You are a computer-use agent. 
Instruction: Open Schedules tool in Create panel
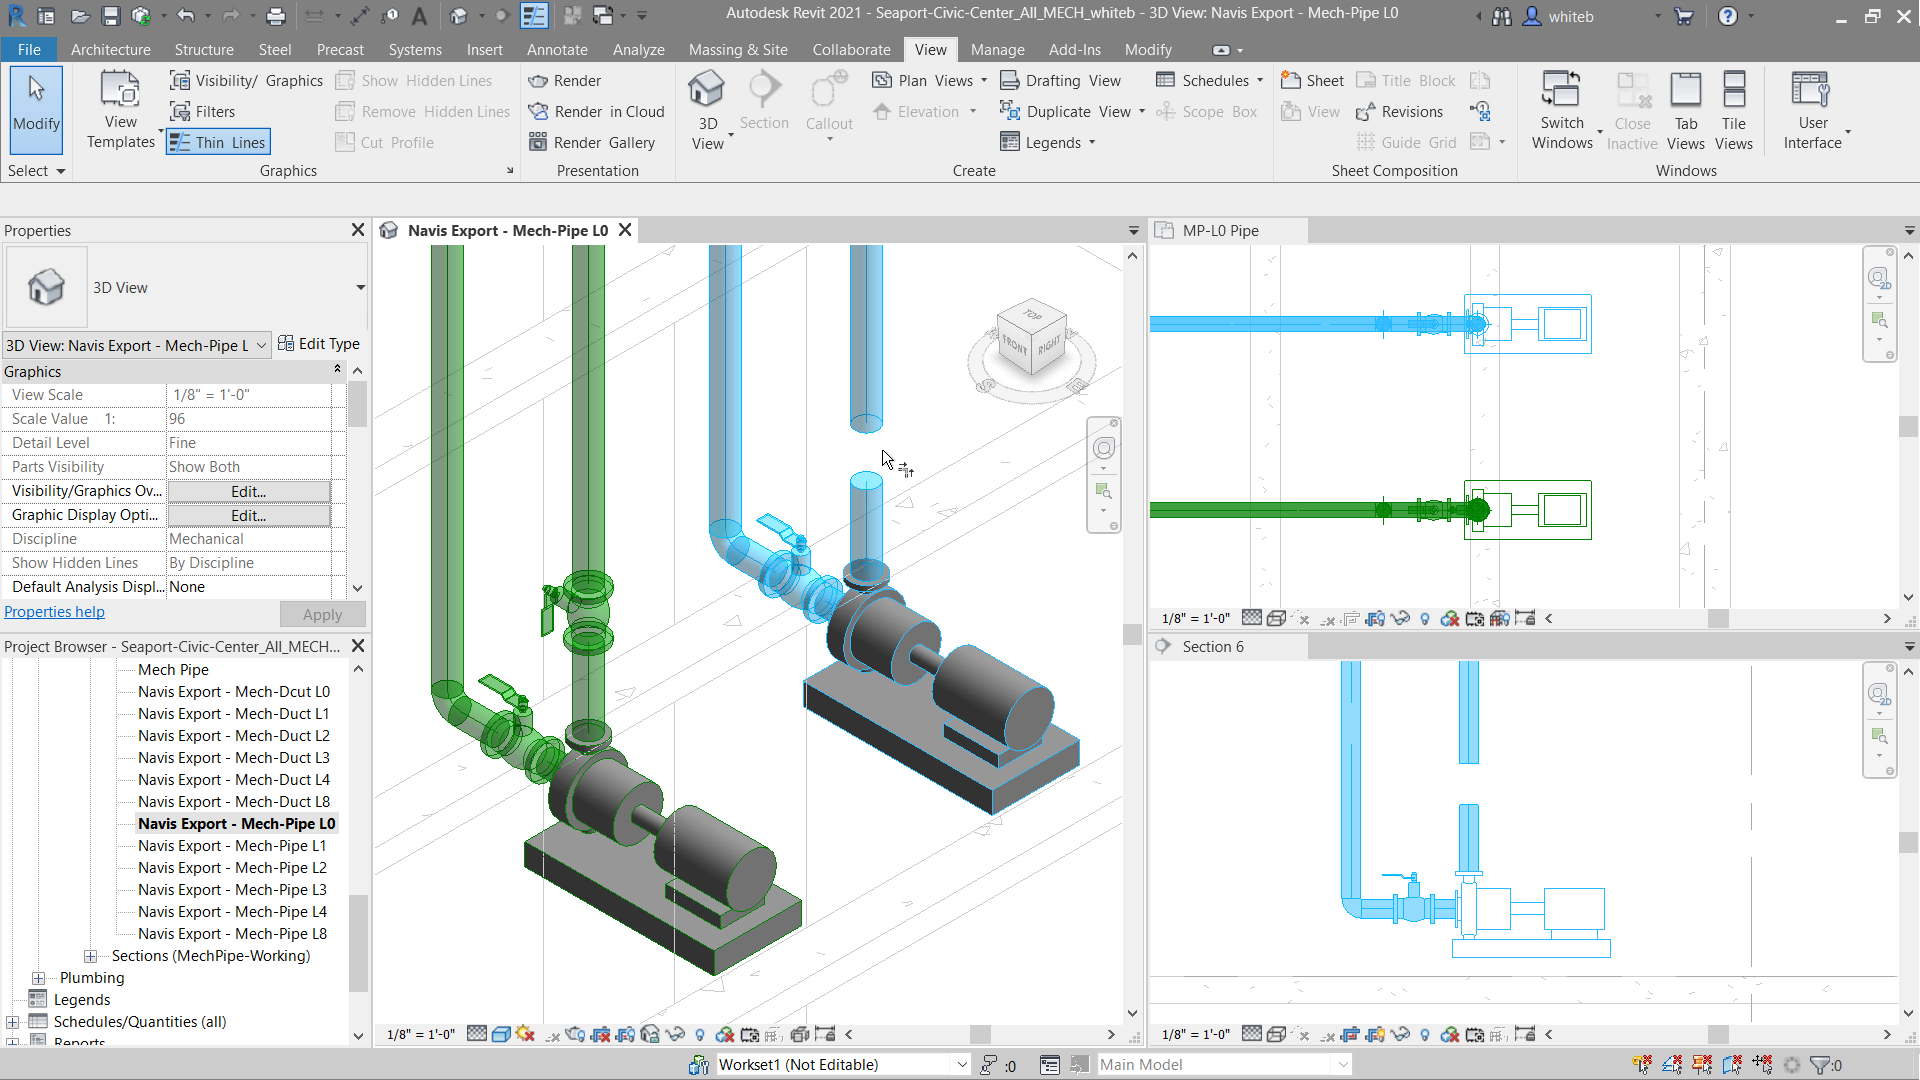click(1205, 81)
